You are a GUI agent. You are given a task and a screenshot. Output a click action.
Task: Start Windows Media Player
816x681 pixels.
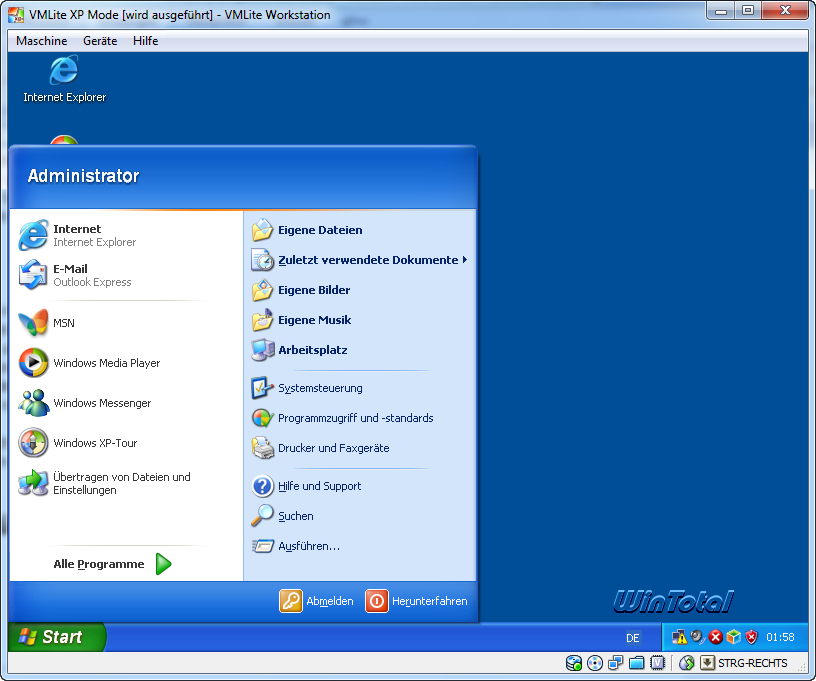tap(126, 363)
